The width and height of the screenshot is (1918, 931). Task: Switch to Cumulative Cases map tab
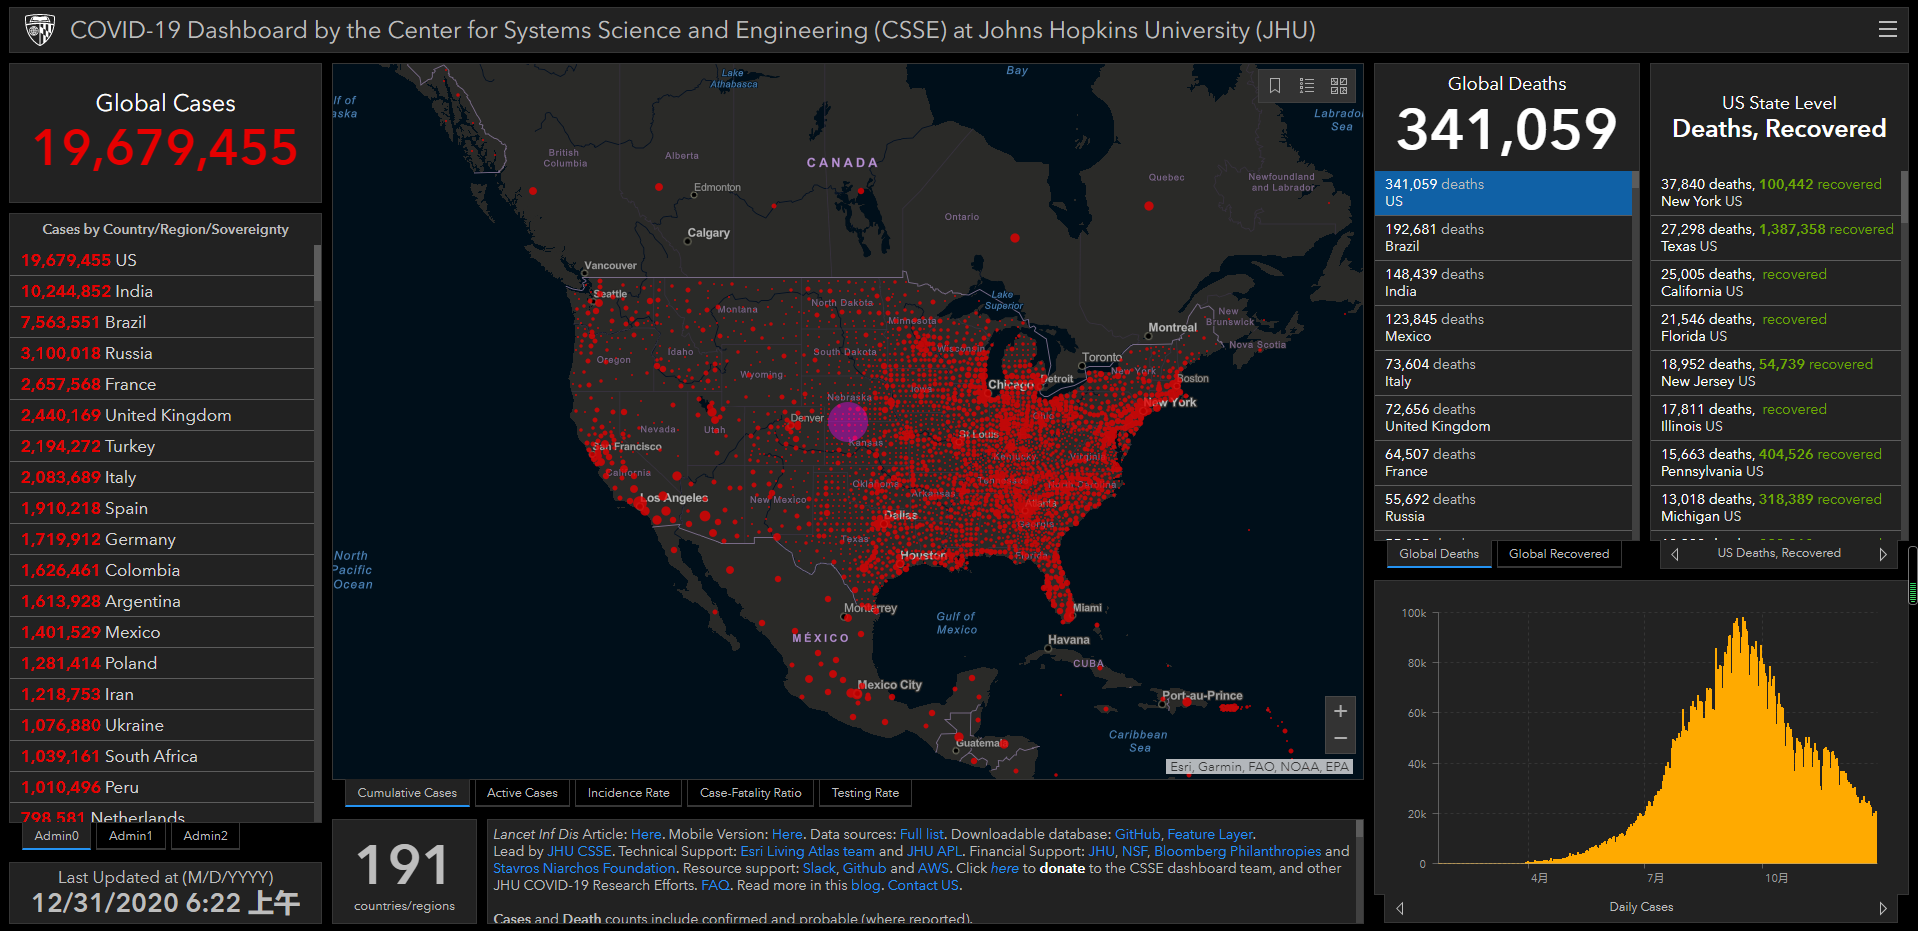pyautogui.click(x=407, y=793)
